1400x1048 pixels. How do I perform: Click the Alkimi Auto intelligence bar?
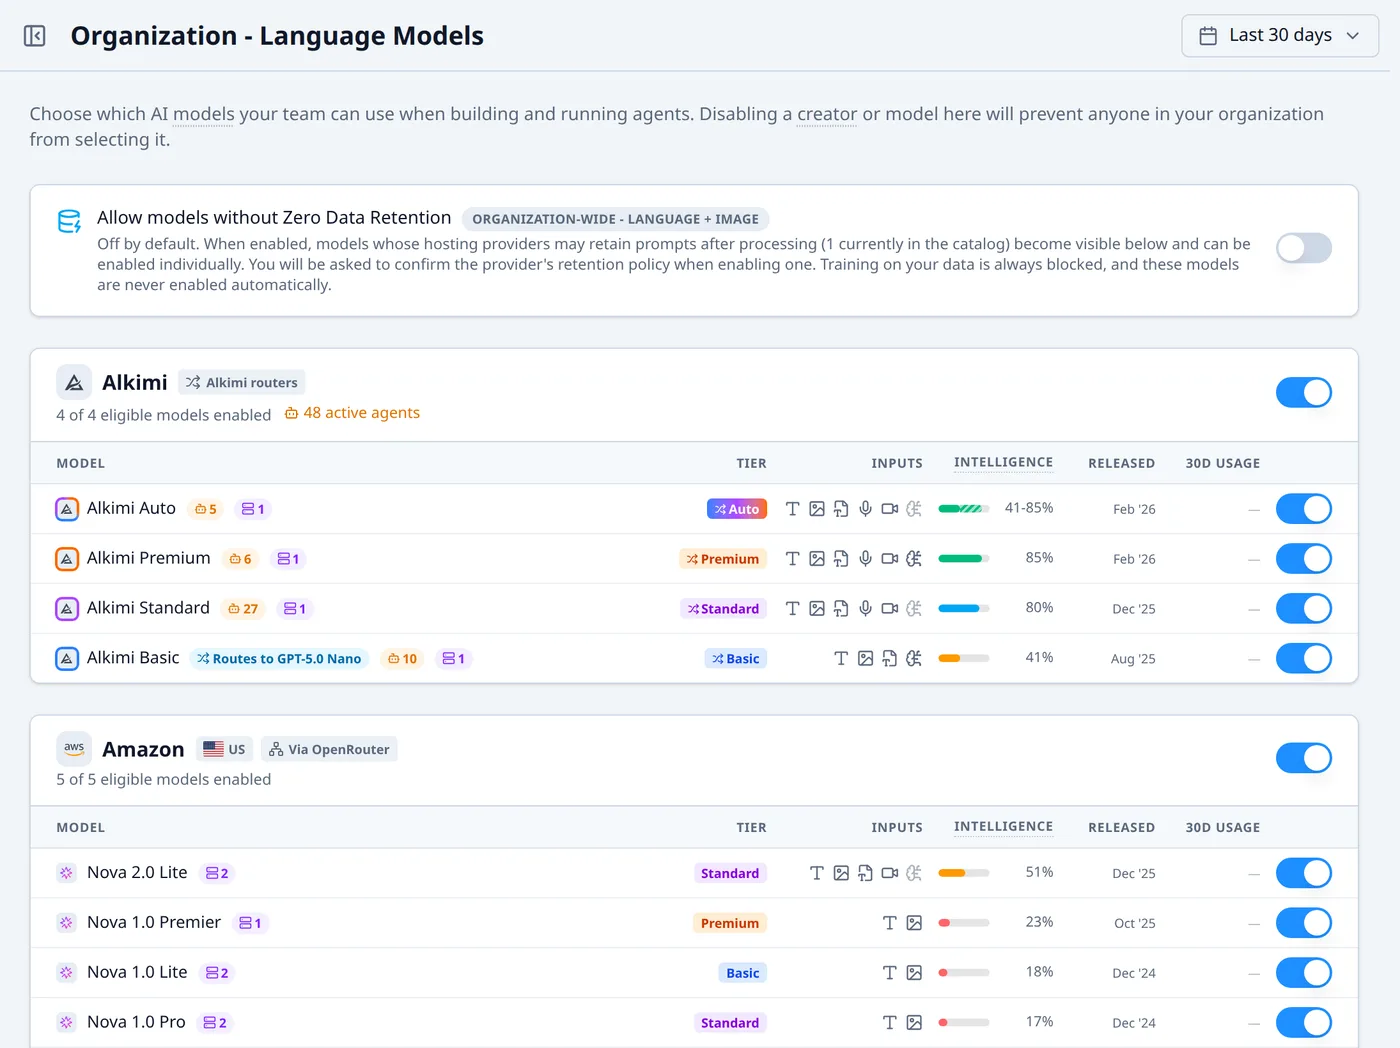(964, 509)
